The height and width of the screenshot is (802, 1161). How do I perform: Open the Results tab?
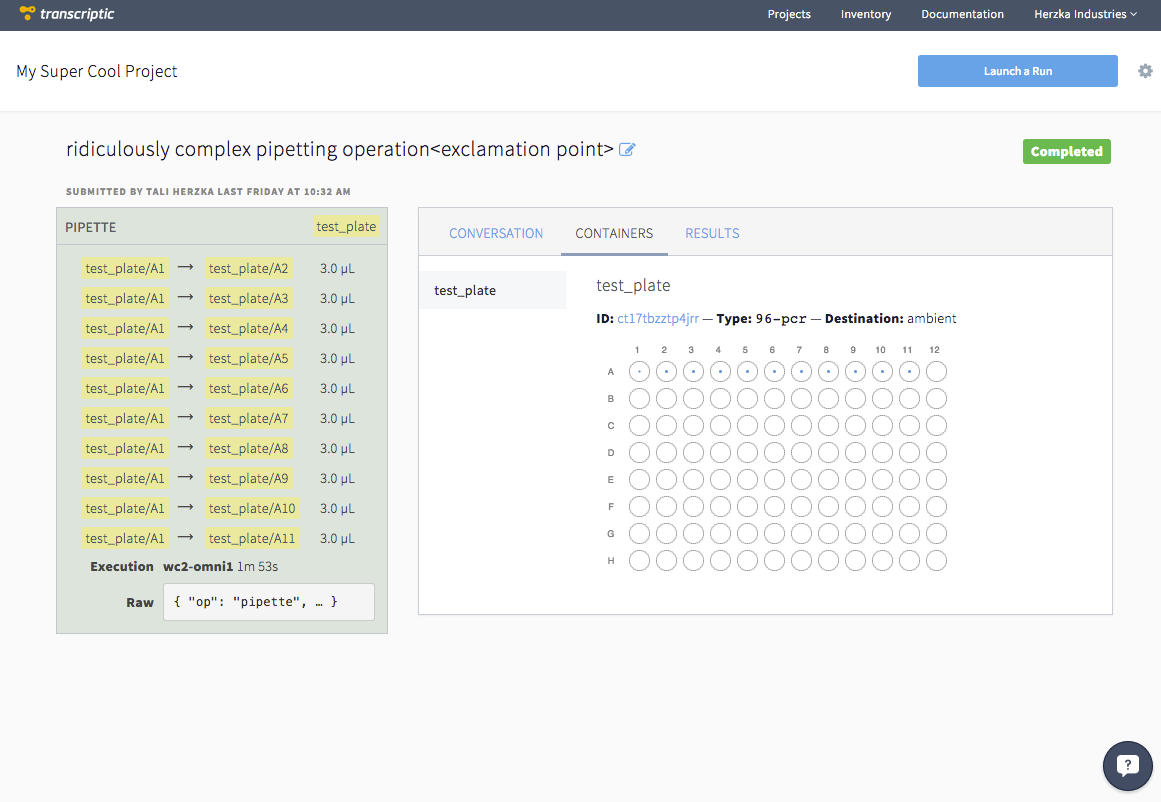(x=712, y=233)
